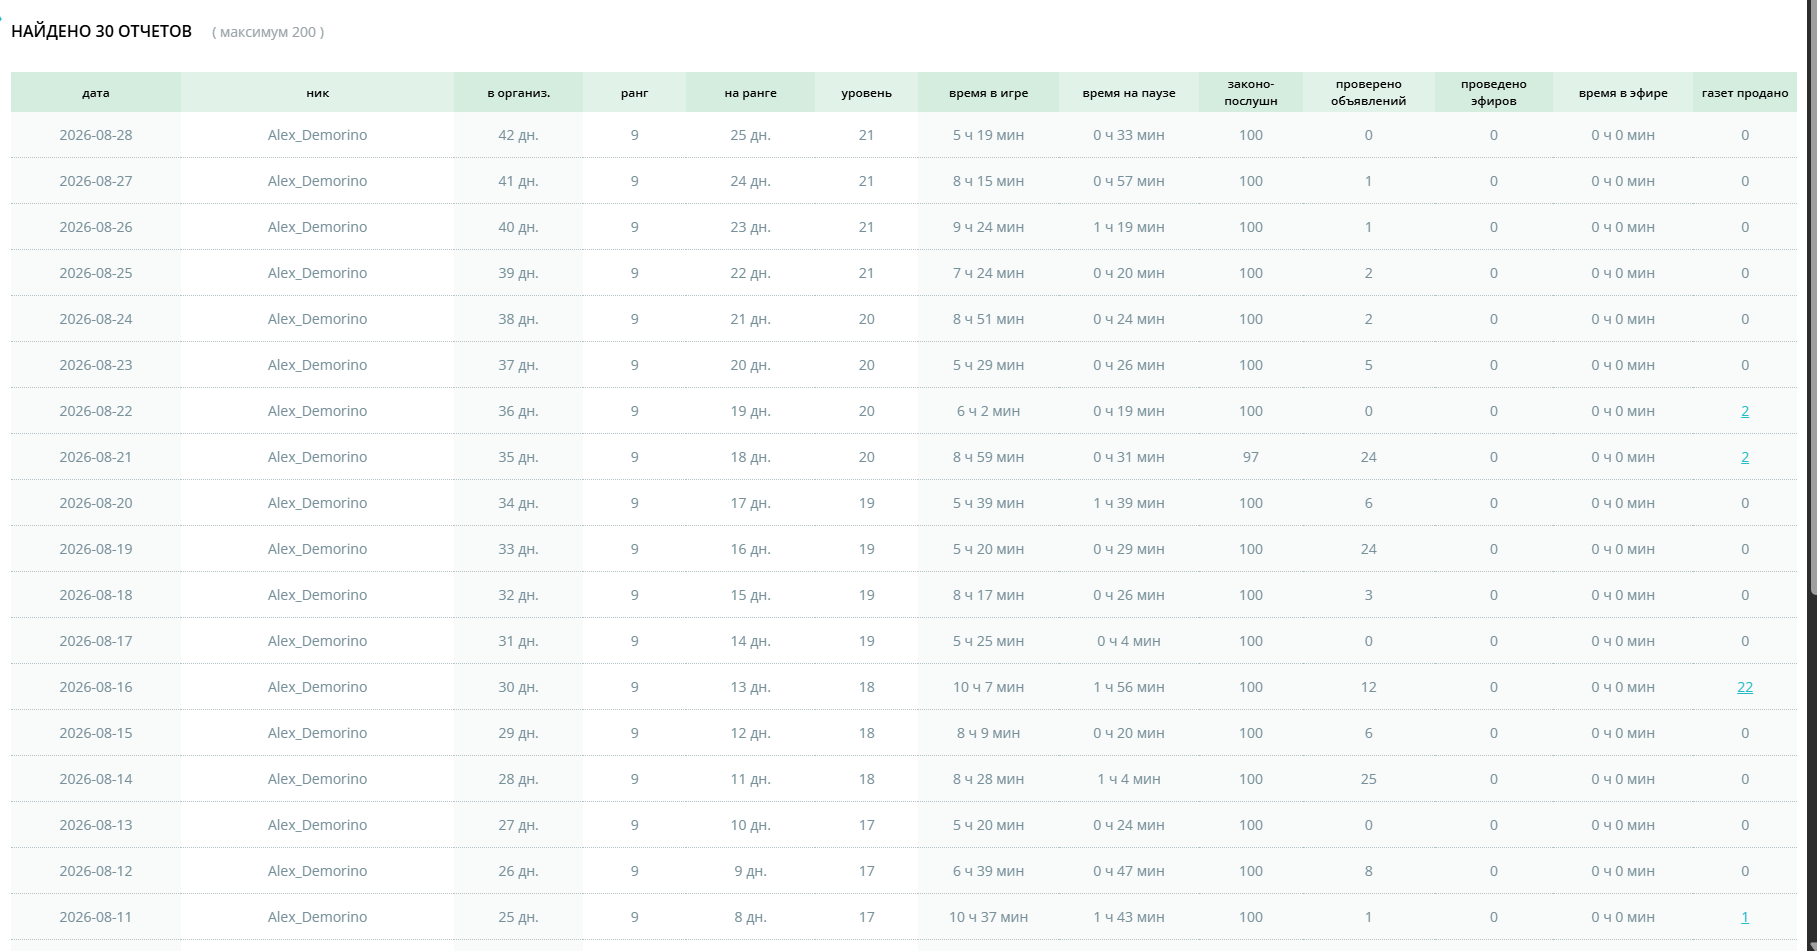Click the максимум 200 note

click(268, 32)
